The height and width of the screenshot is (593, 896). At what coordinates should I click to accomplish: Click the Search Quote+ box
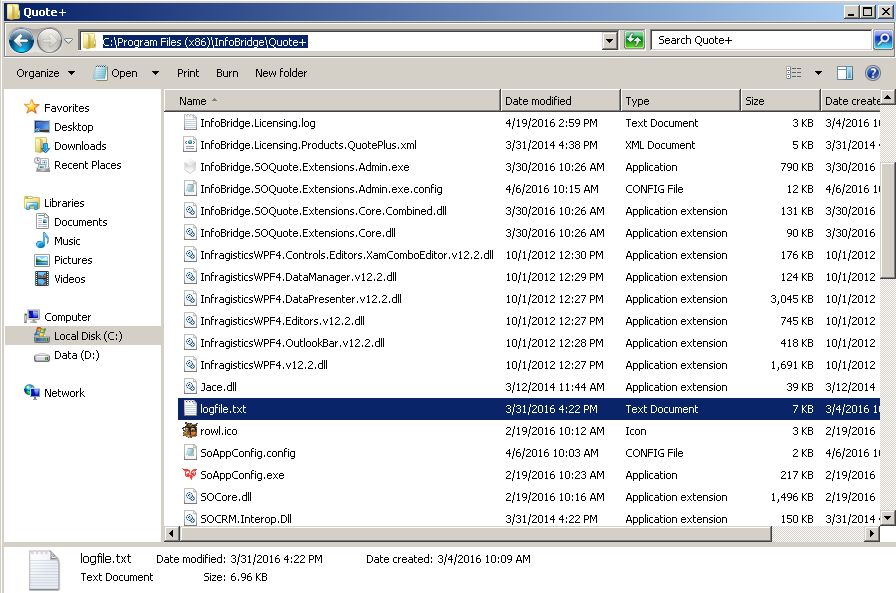[x=761, y=40]
